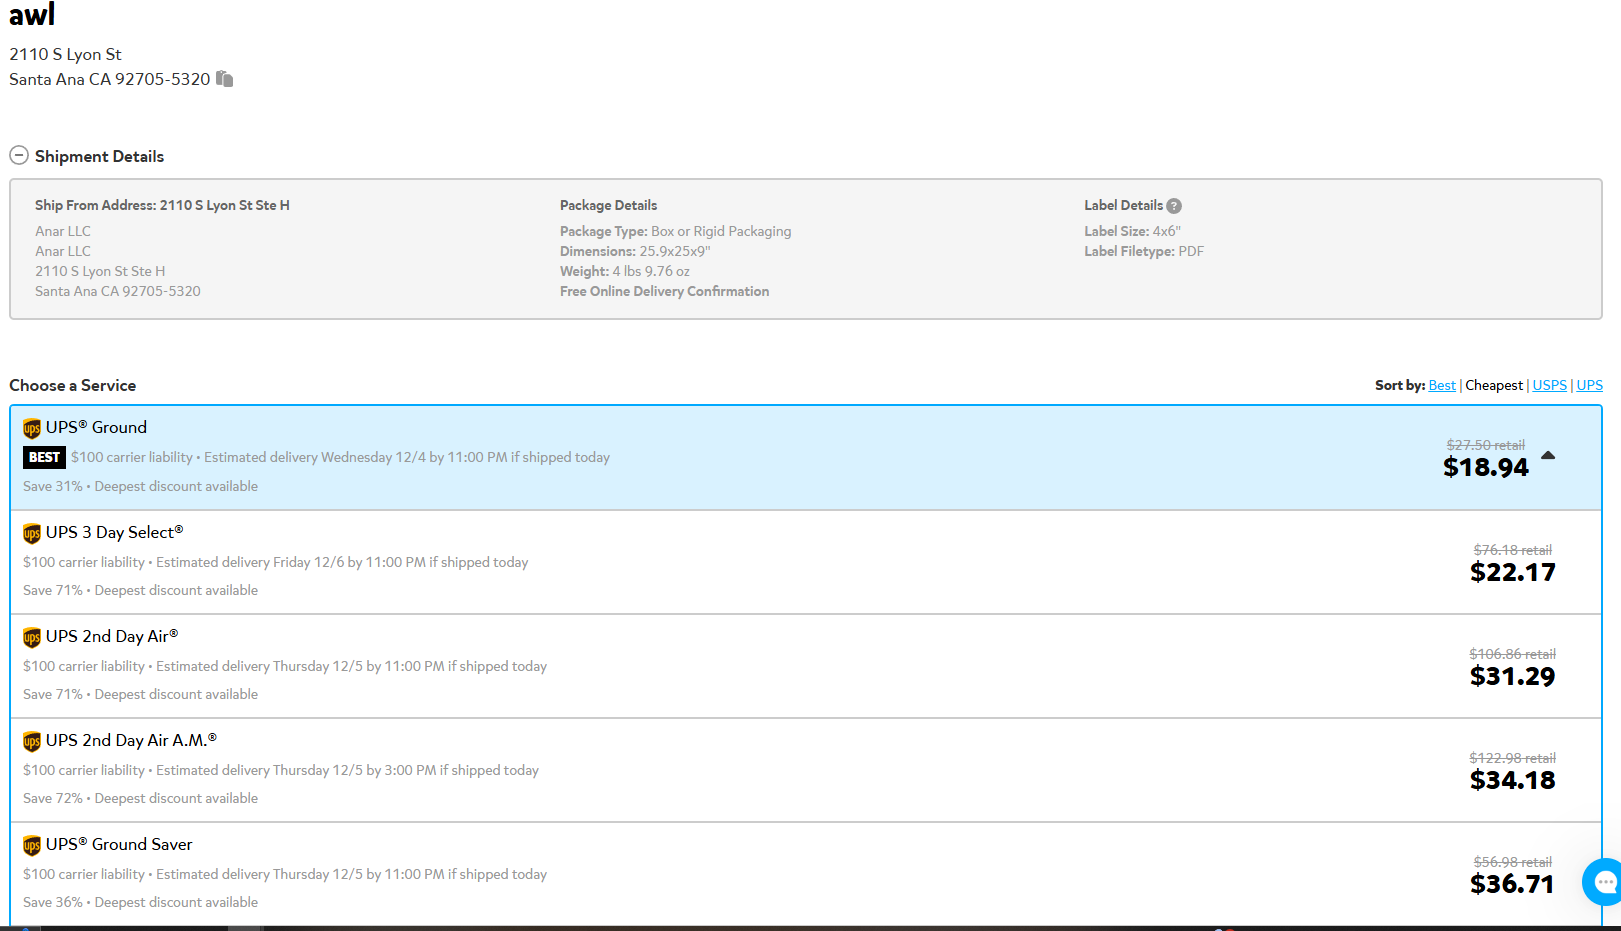This screenshot has width=1621, height=931.
Task: Click the $18.94 price for UPS Ground
Action: (1485, 467)
